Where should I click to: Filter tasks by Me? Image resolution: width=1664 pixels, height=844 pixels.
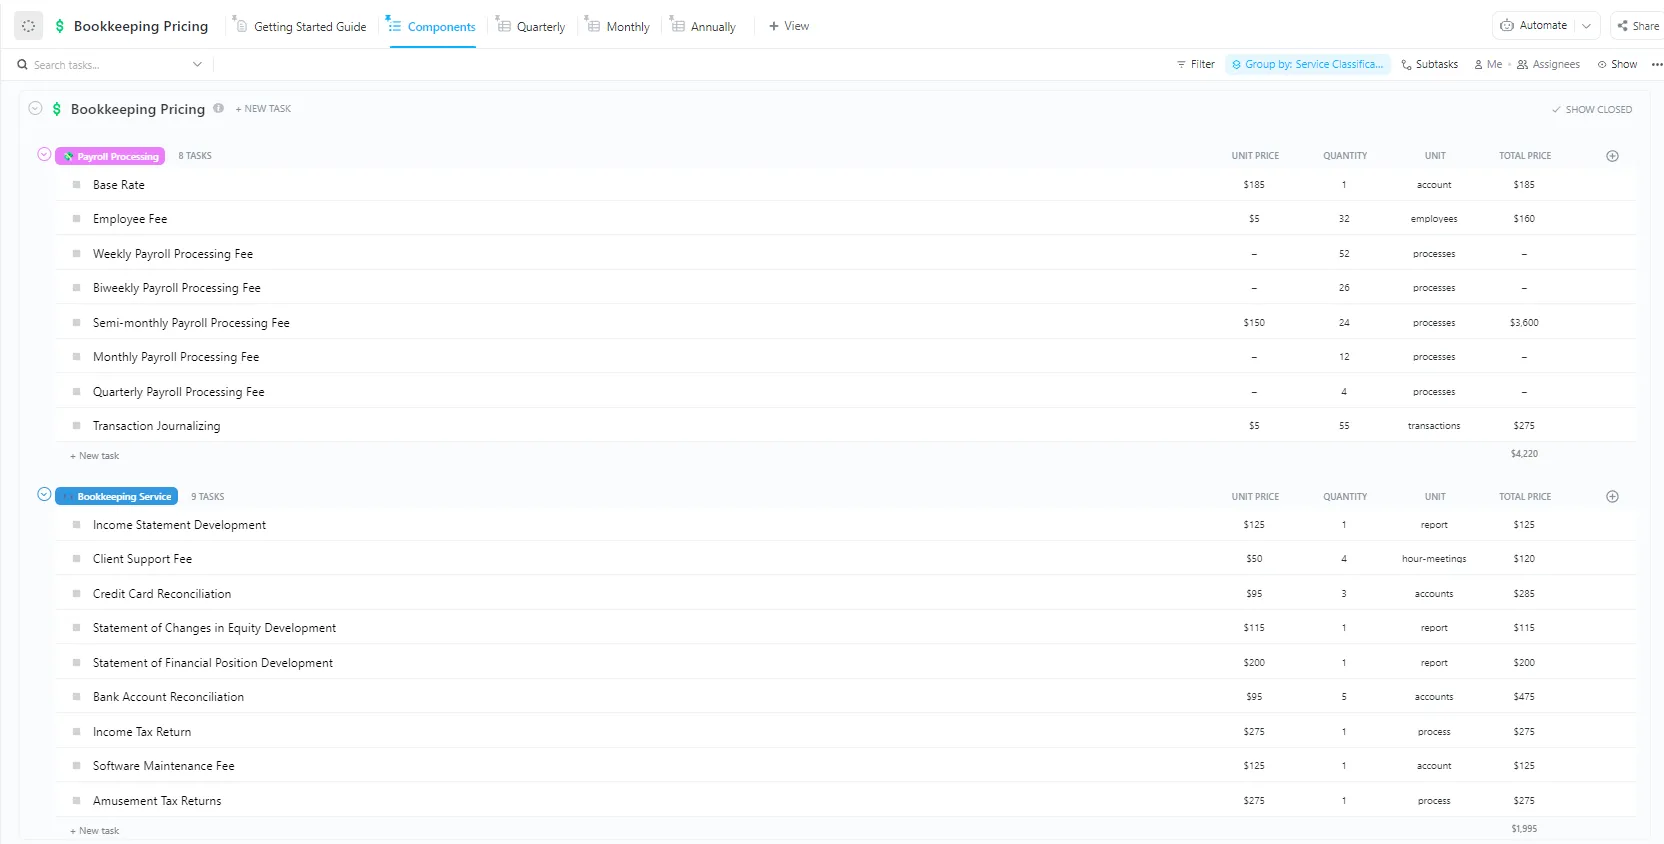point(1488,64)
